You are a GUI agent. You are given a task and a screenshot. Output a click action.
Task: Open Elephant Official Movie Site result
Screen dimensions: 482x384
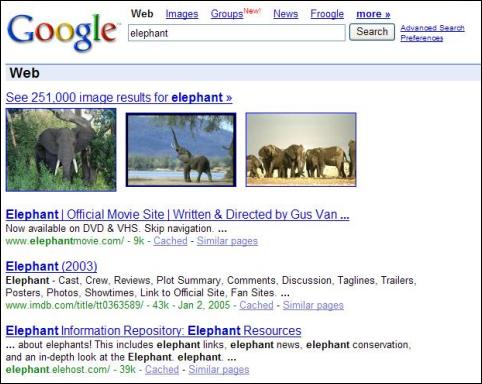coord(177,215)
